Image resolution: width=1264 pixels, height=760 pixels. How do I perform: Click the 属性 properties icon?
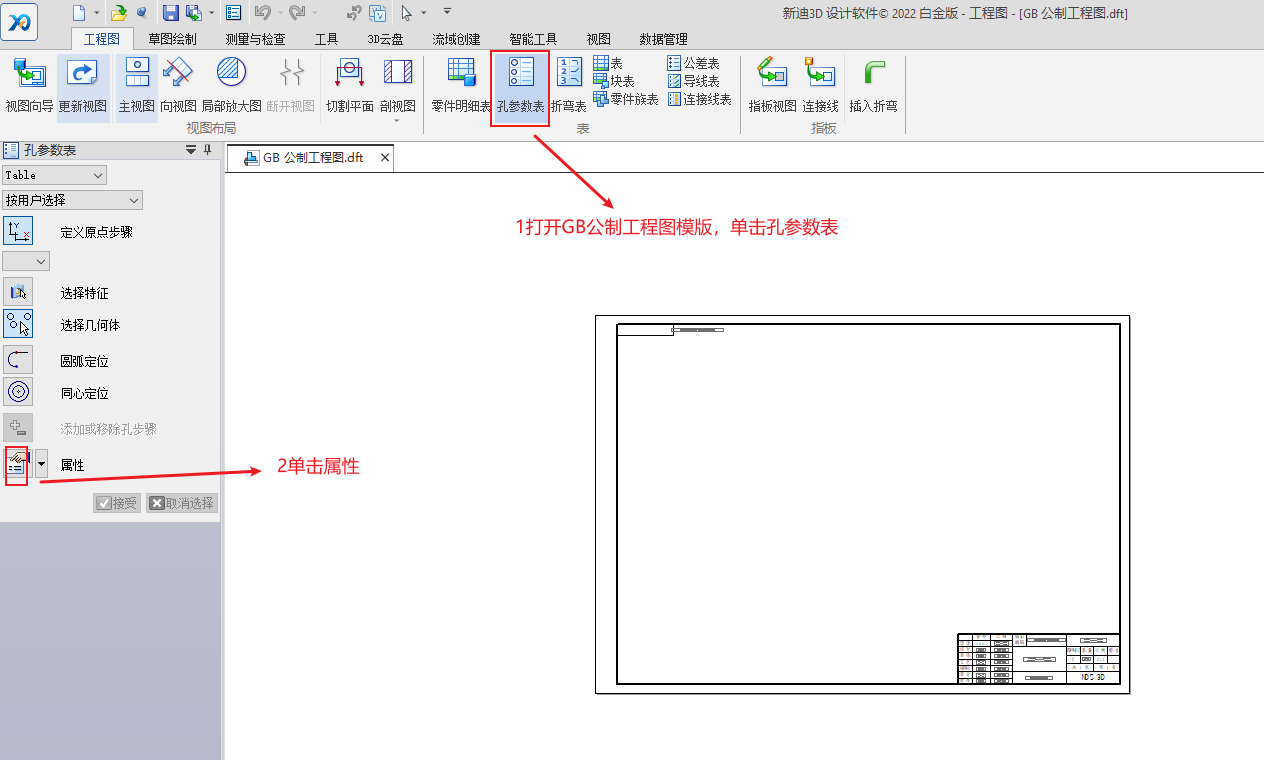pyautogui.click(x=17, y=464)
